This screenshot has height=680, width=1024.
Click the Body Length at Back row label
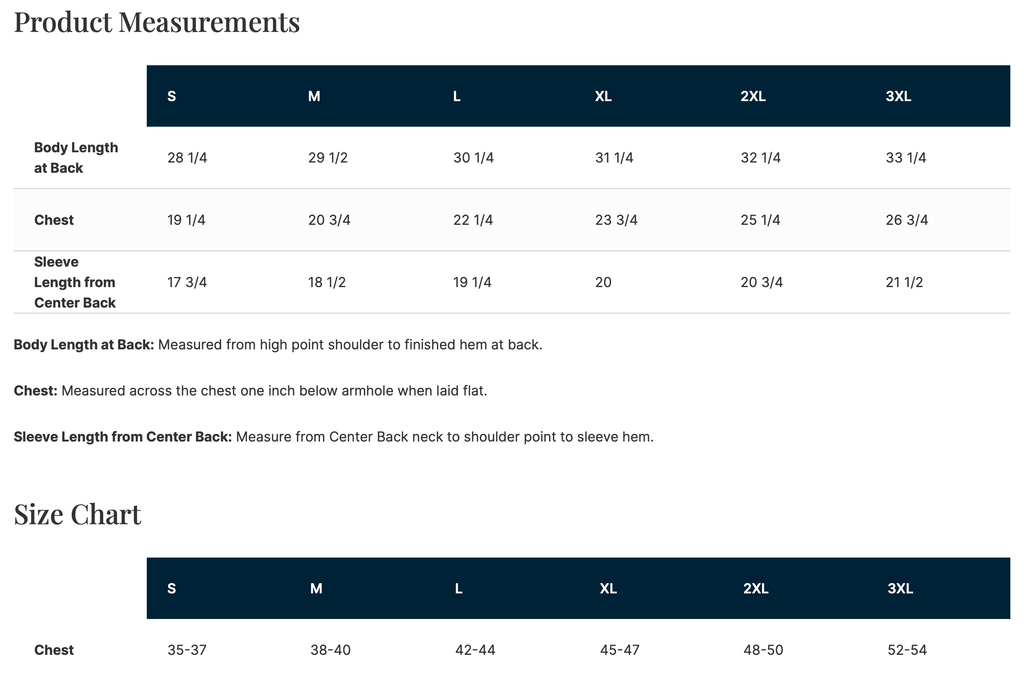76,158
